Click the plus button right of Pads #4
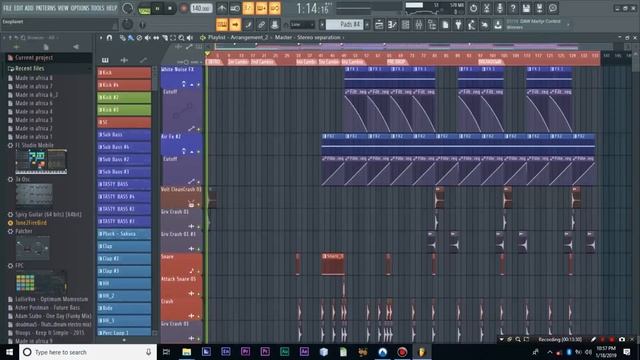Viewport: 640px width, 360px height. (367, 25)
